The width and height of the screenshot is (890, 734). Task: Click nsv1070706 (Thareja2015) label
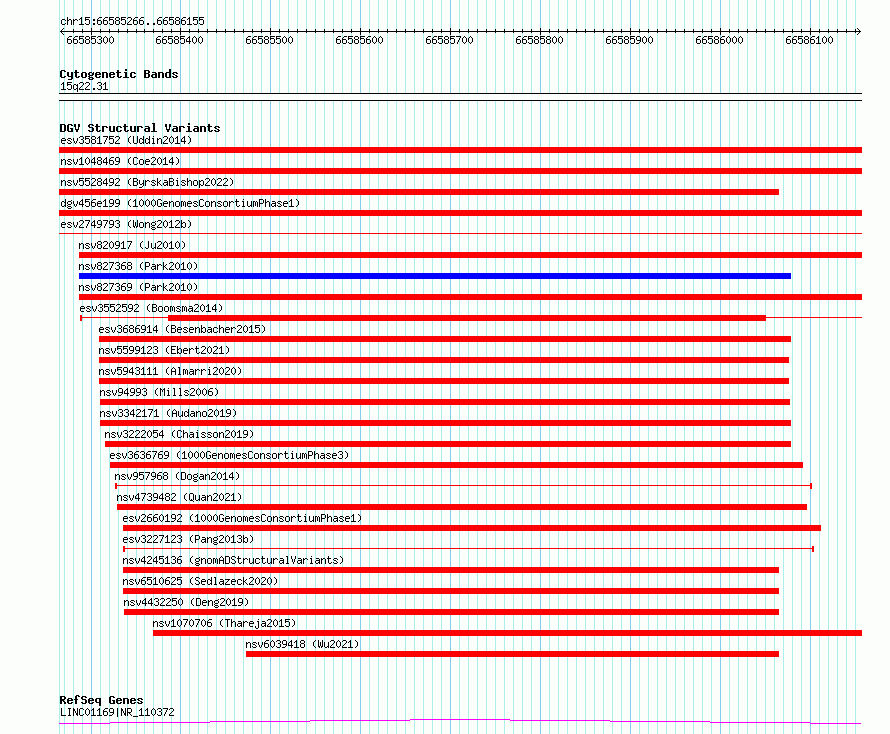(x=224, y=623)
